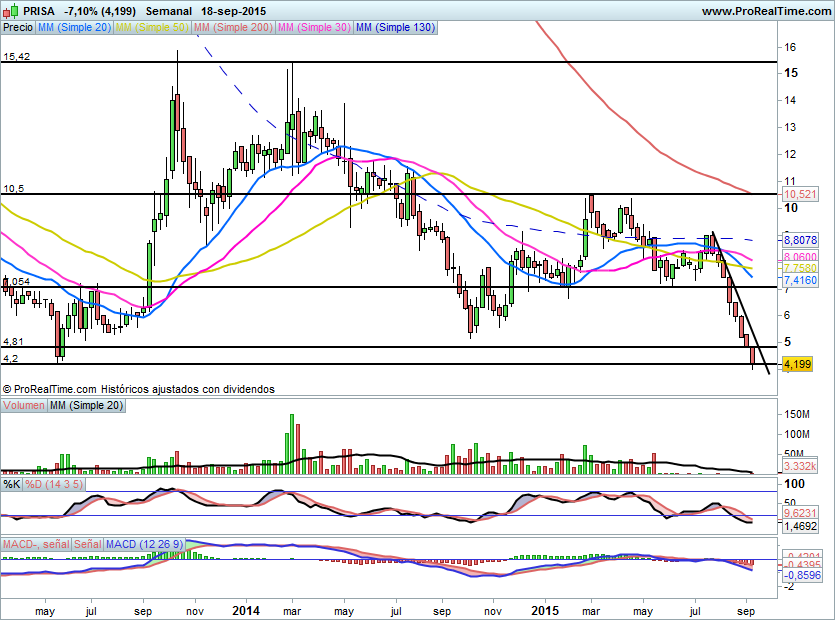
Task: Select the MACD-, señal histogram label
Action: click(x=36, y=544)
